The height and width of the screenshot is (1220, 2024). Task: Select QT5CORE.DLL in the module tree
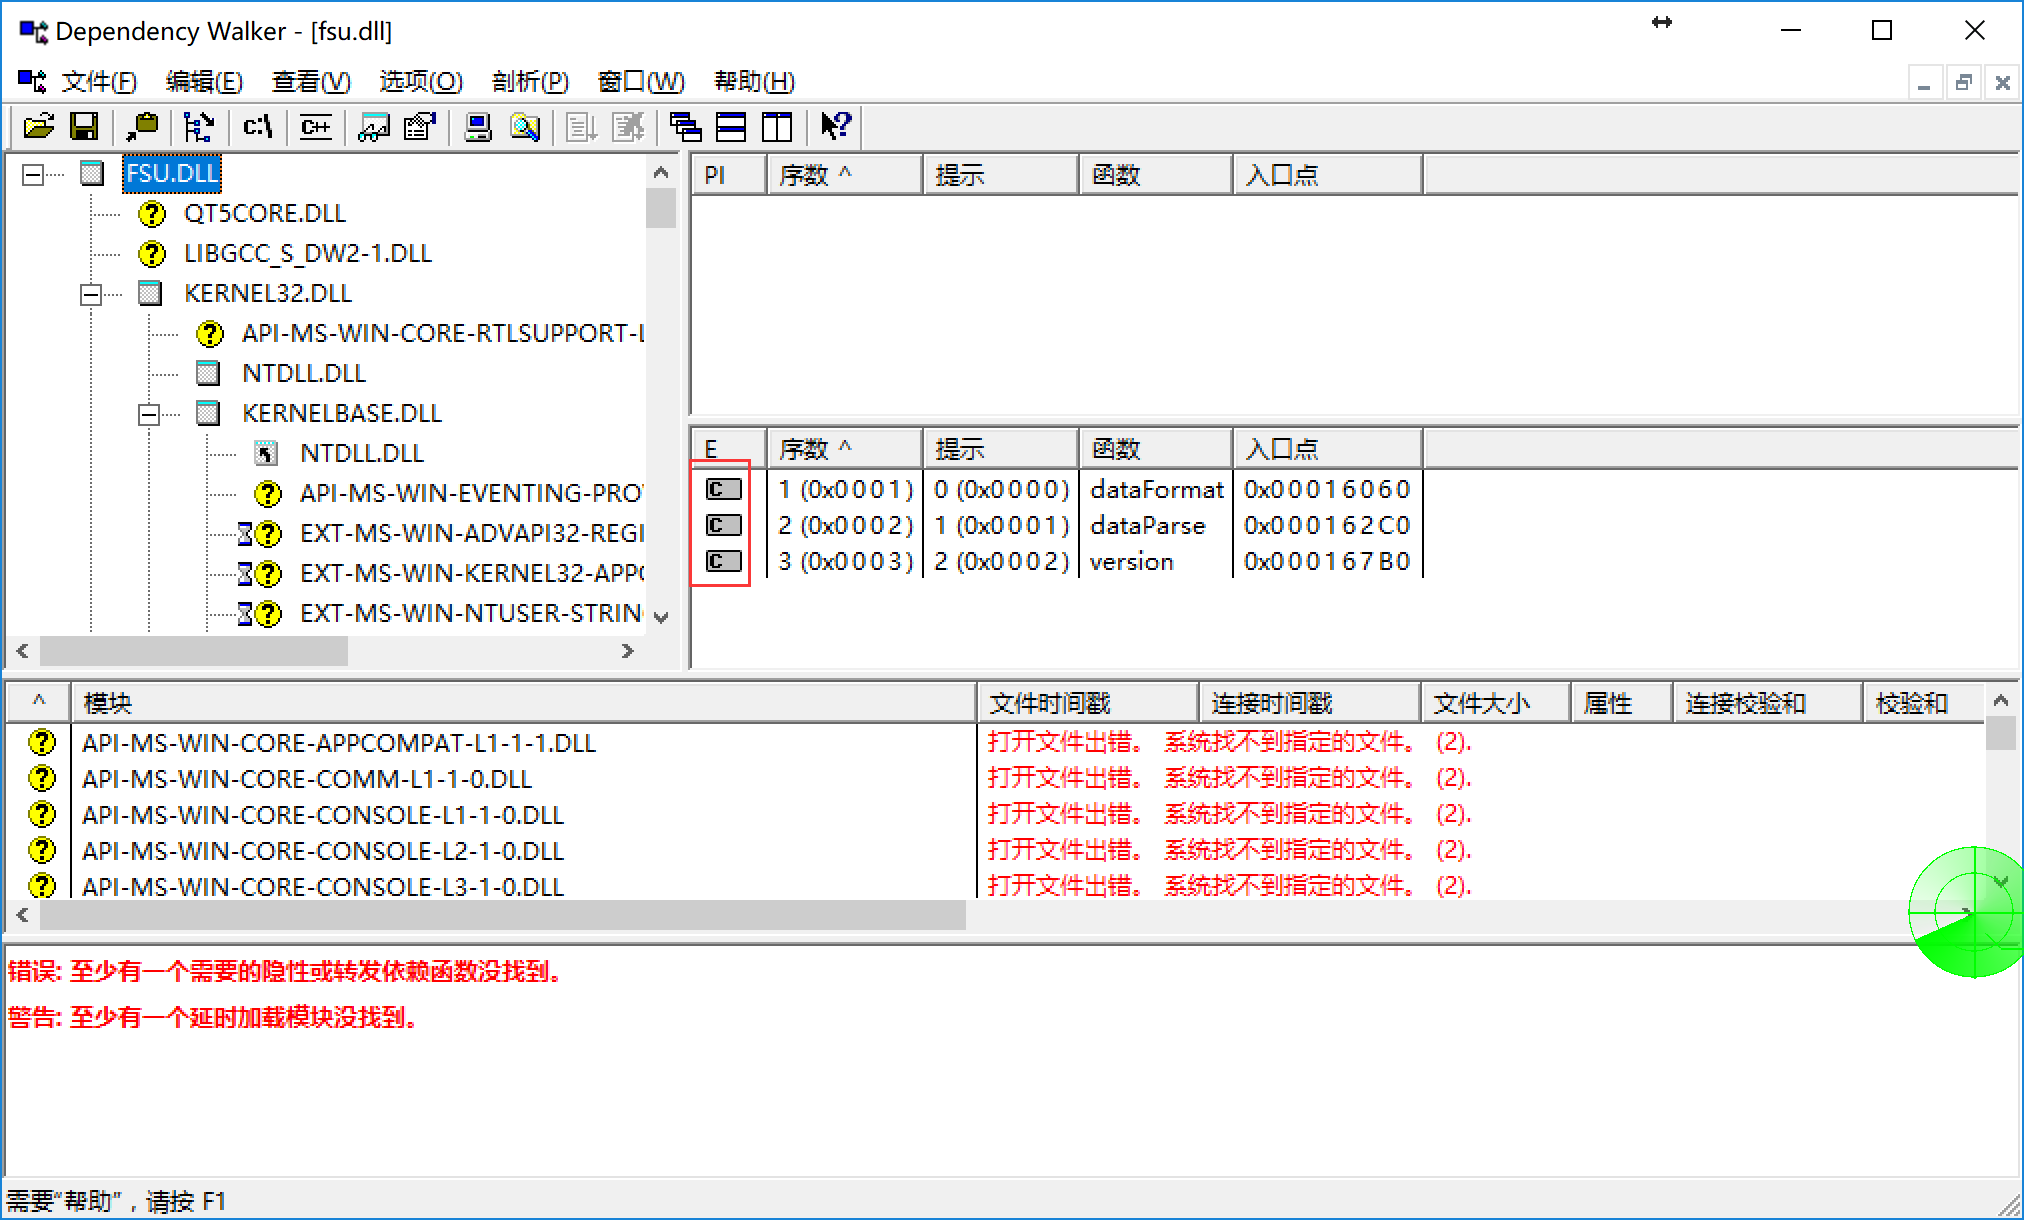click(265, 213)
